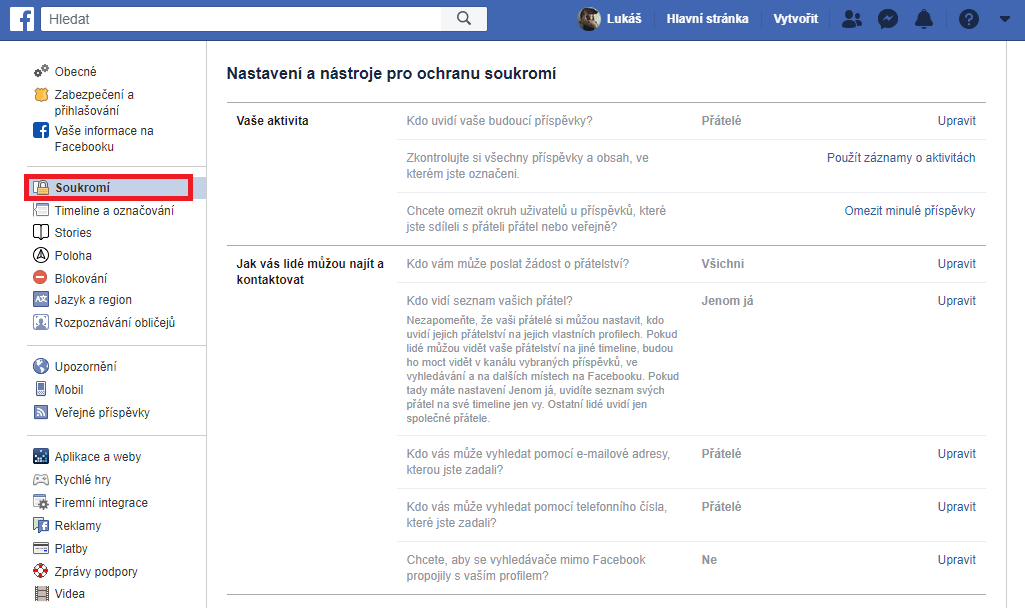The width and height of the screenshot is (1025, 608).
Task: Click the 'Všichni' value
Action: point(722,263)
